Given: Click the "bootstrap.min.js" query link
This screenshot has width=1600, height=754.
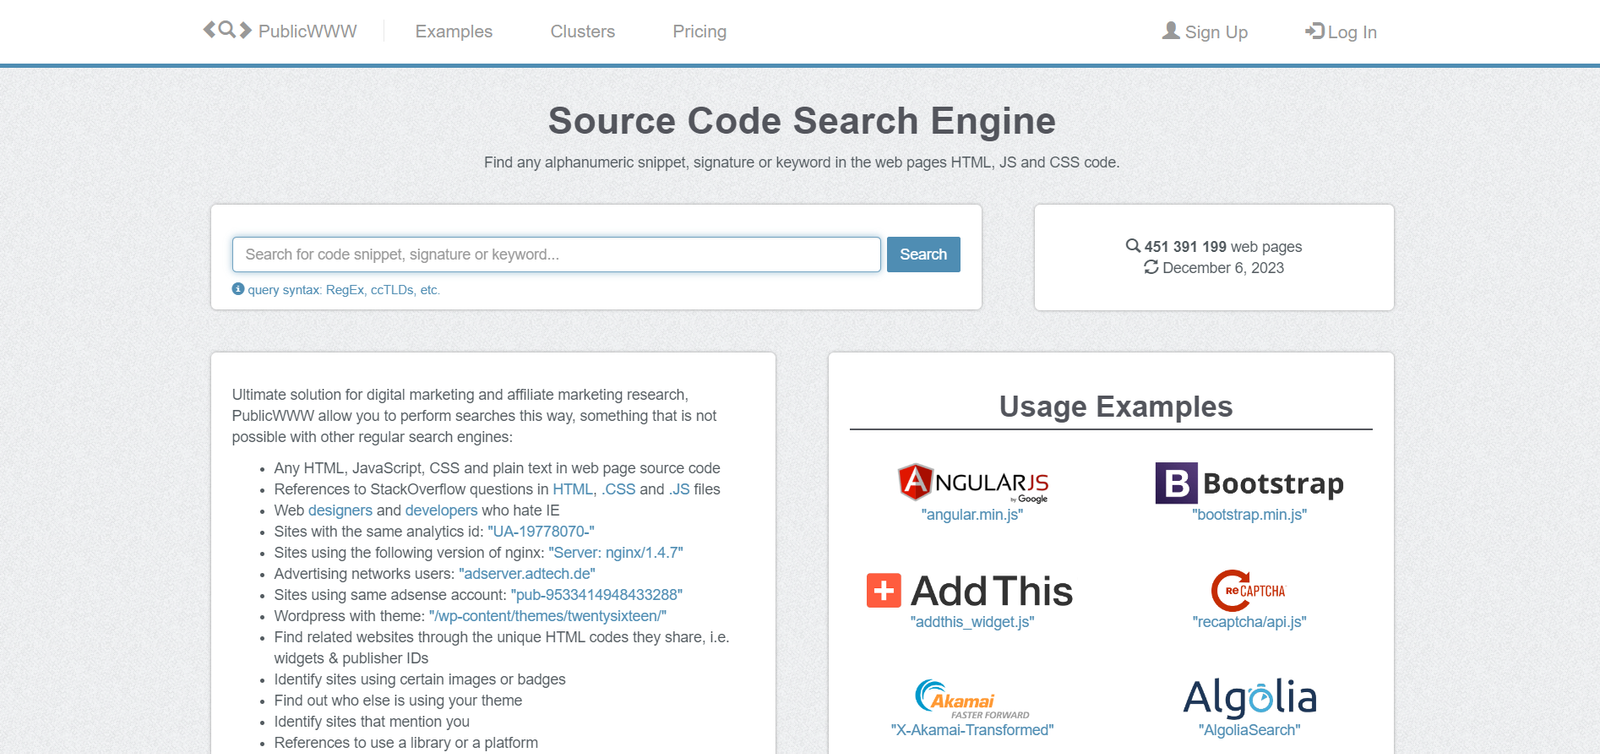Looking at the screenshot, I should pyautogui.click(x=1249, y=515).
